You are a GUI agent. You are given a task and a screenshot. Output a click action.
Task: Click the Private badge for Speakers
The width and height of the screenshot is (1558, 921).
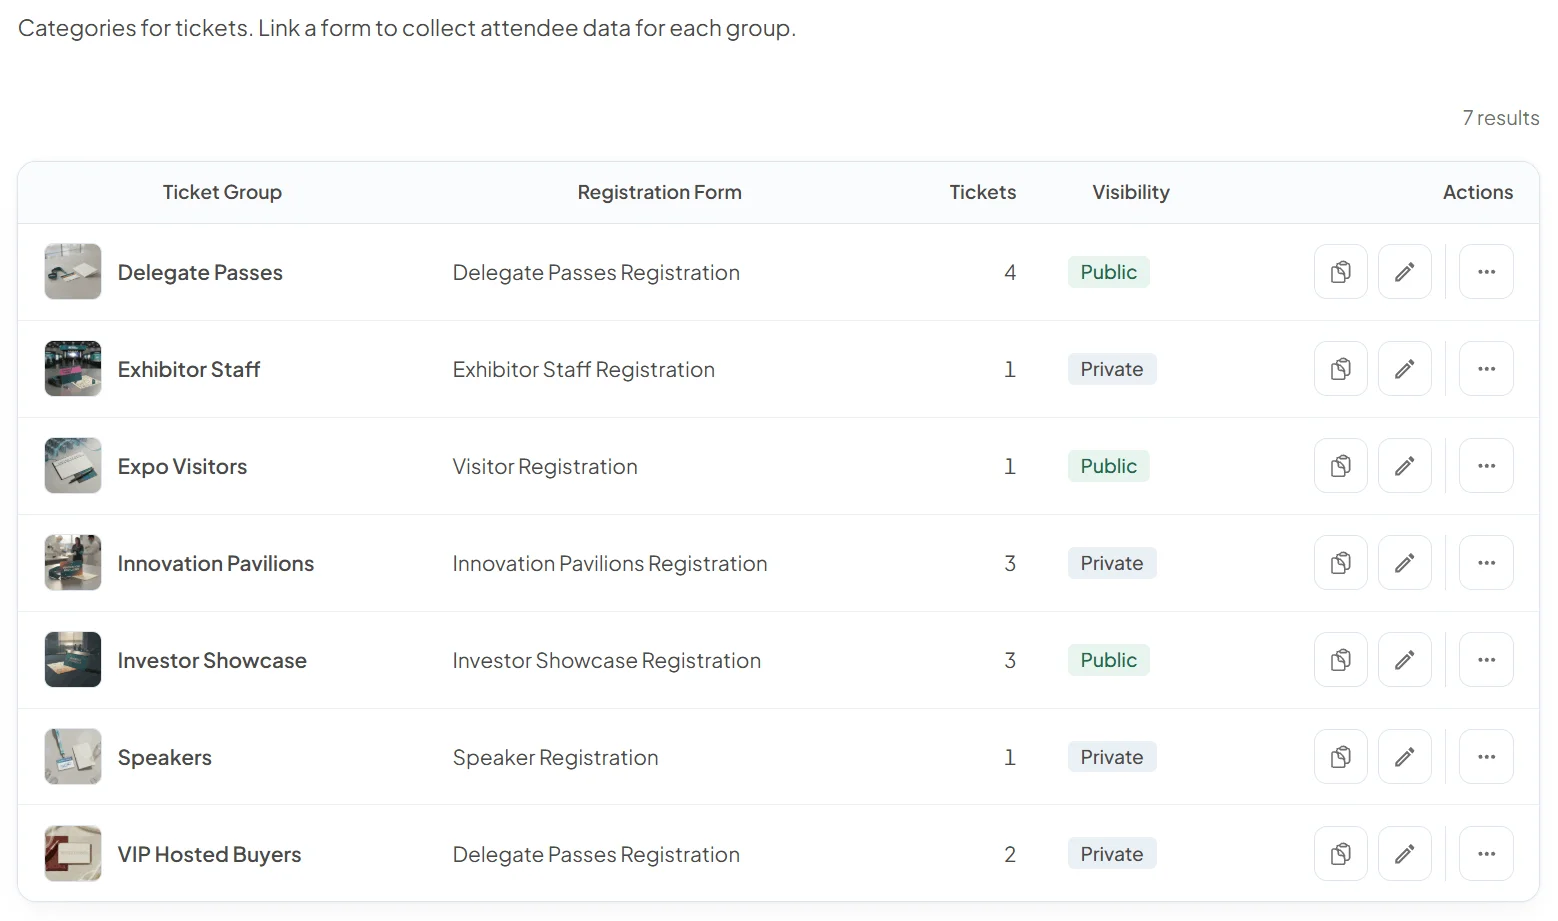tap(1112, 757)
